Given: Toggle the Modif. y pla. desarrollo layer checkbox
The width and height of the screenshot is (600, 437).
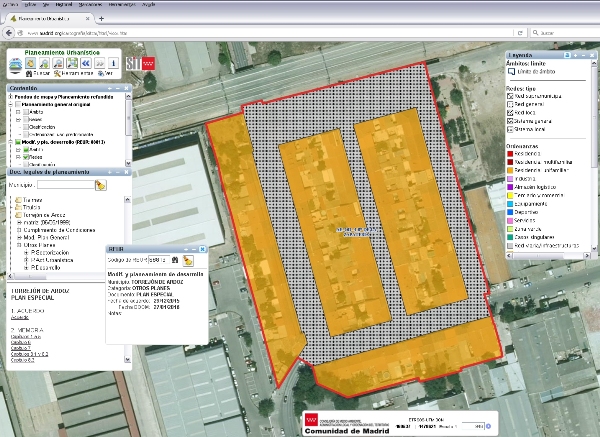Looking at the screenshot, I should pyautogui.click(x=18, y=142).
